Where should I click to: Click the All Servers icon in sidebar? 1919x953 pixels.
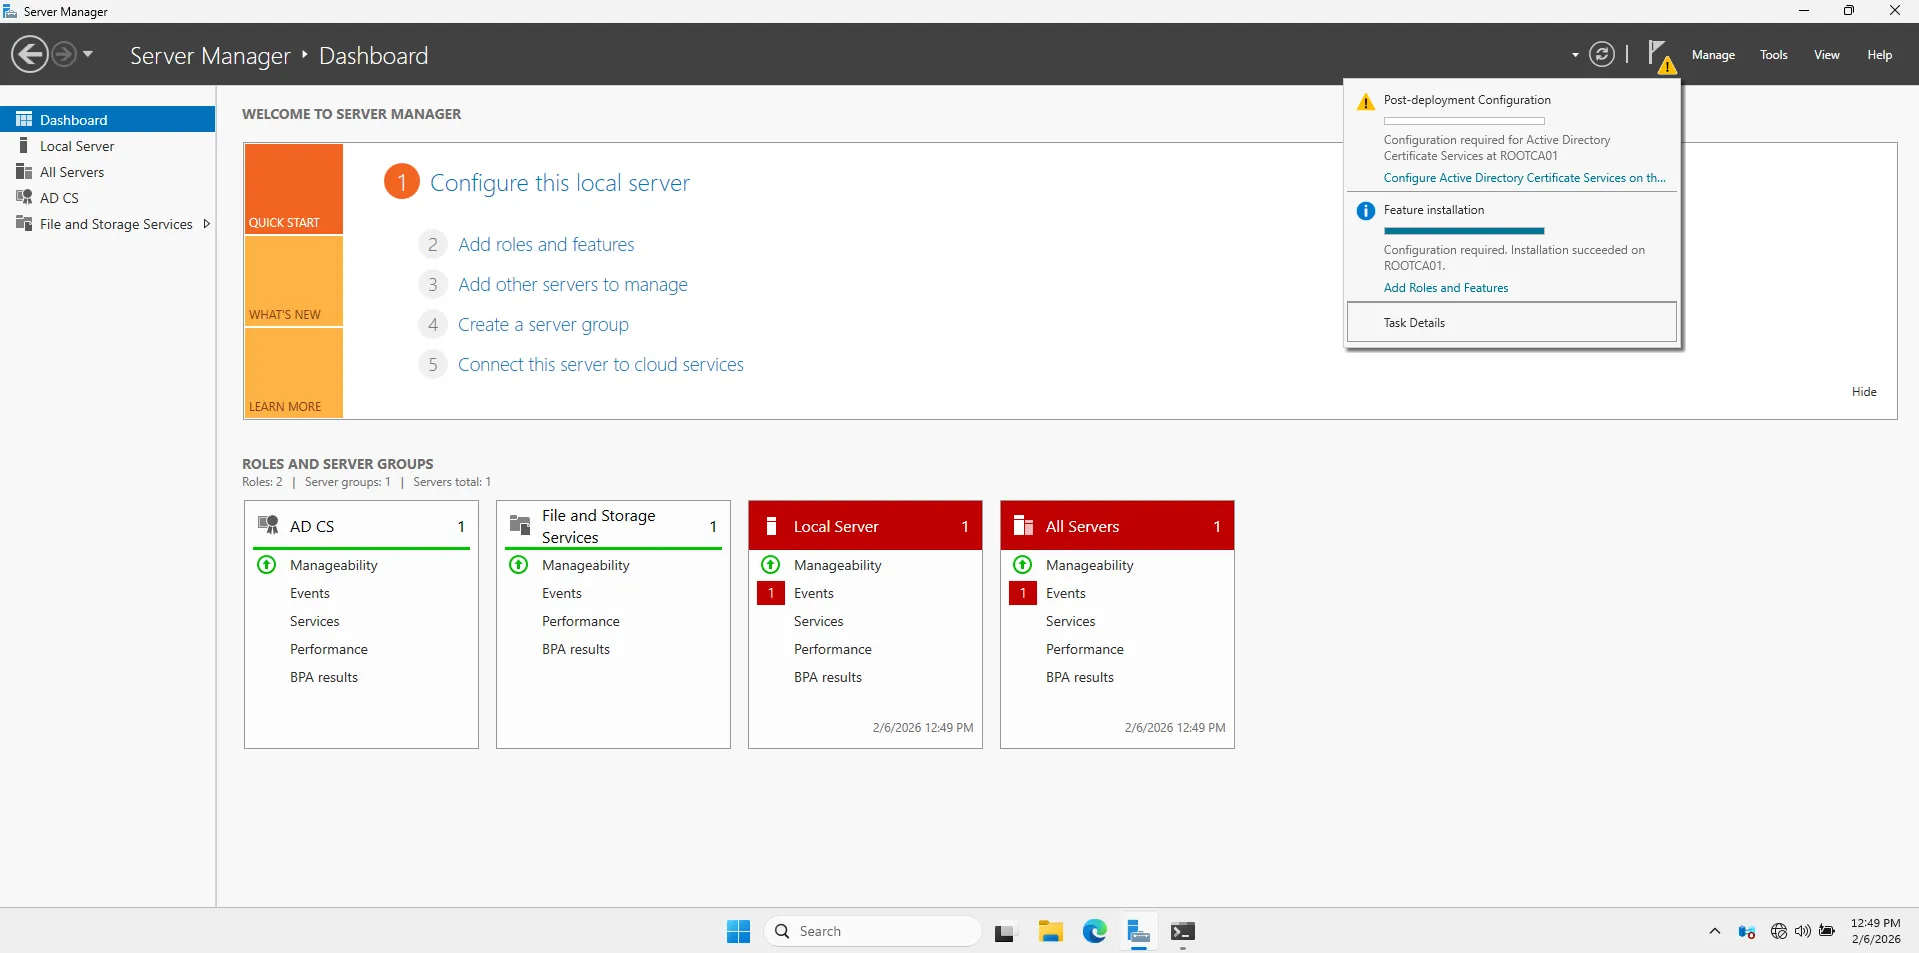[24, 172]
